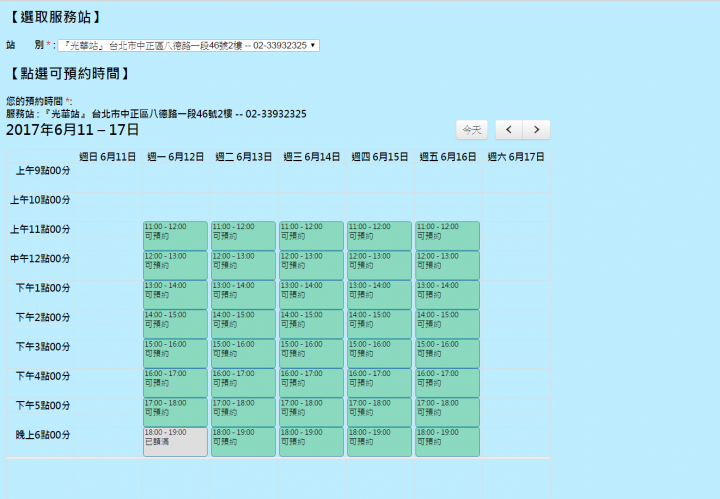Select Friday 6月16日 11:00 - 12:00 slot
The height and width of the screenshot is (499, 720).
(x=447, y=236)
